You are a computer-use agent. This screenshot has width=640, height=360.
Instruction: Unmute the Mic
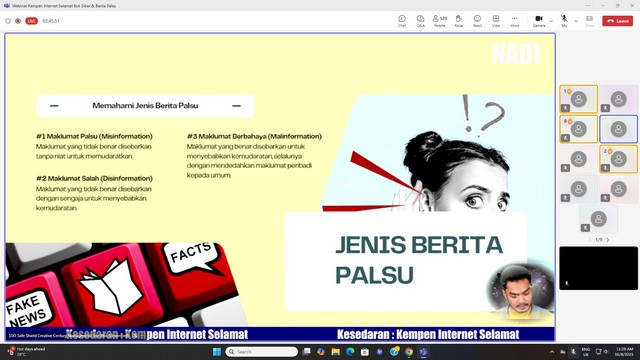point(564,21)
